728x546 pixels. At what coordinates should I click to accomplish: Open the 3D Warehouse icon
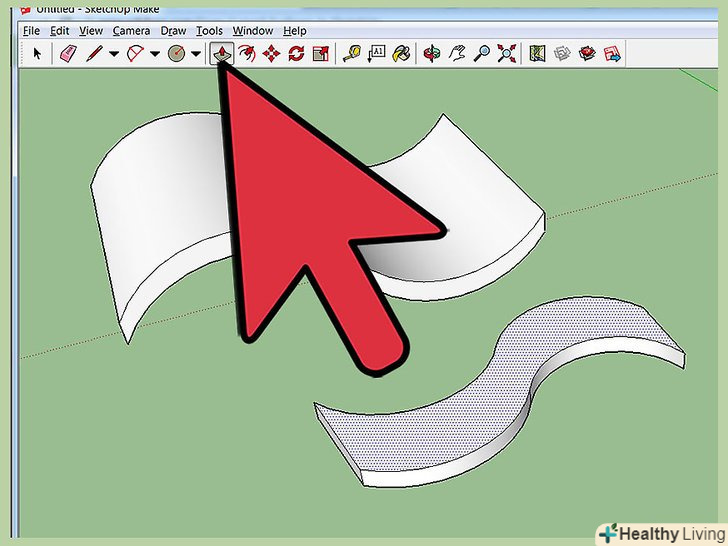coord(587,53)
